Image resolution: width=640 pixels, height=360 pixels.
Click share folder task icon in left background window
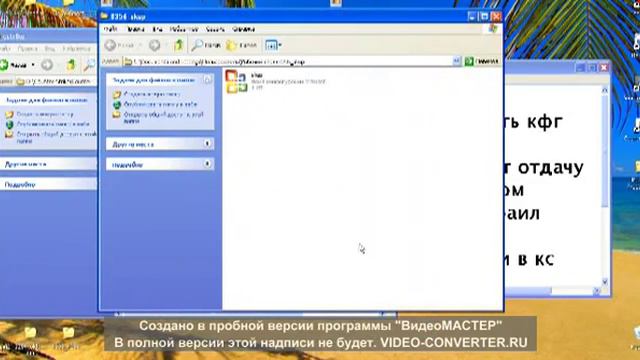coord(9,134)
